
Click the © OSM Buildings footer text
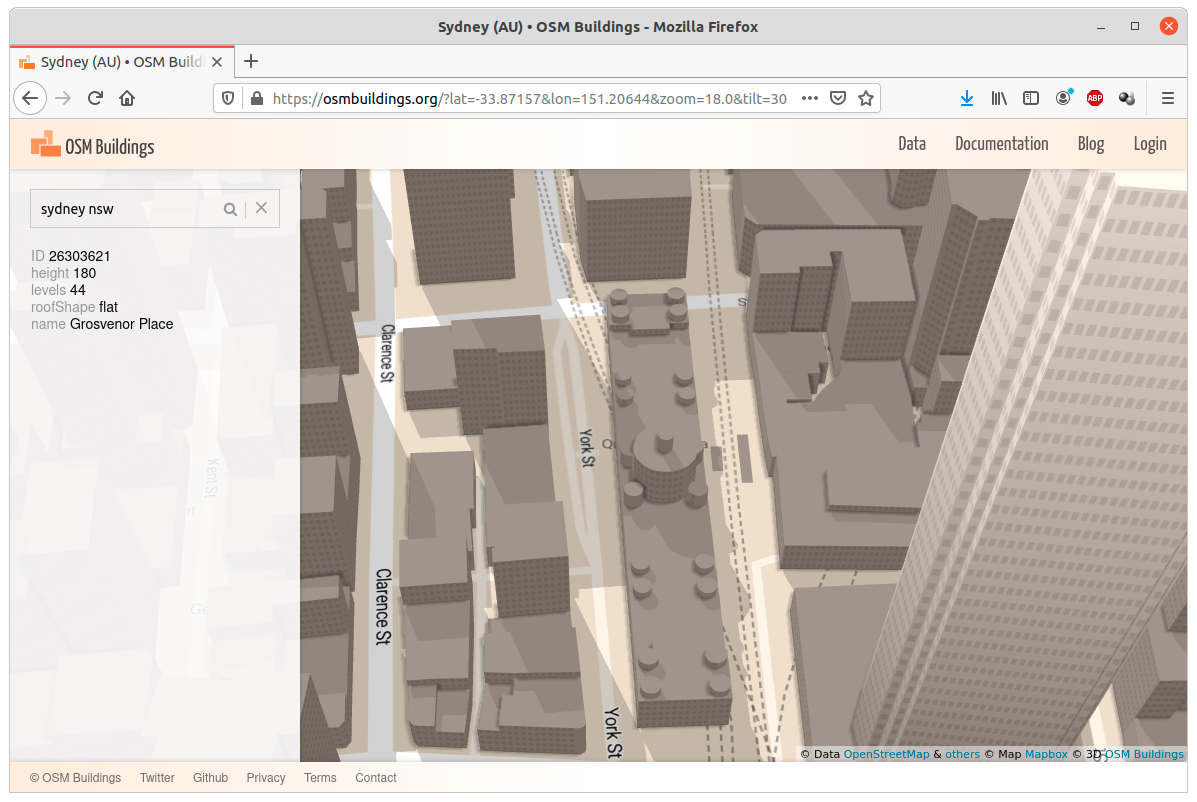tap(75, 778)
